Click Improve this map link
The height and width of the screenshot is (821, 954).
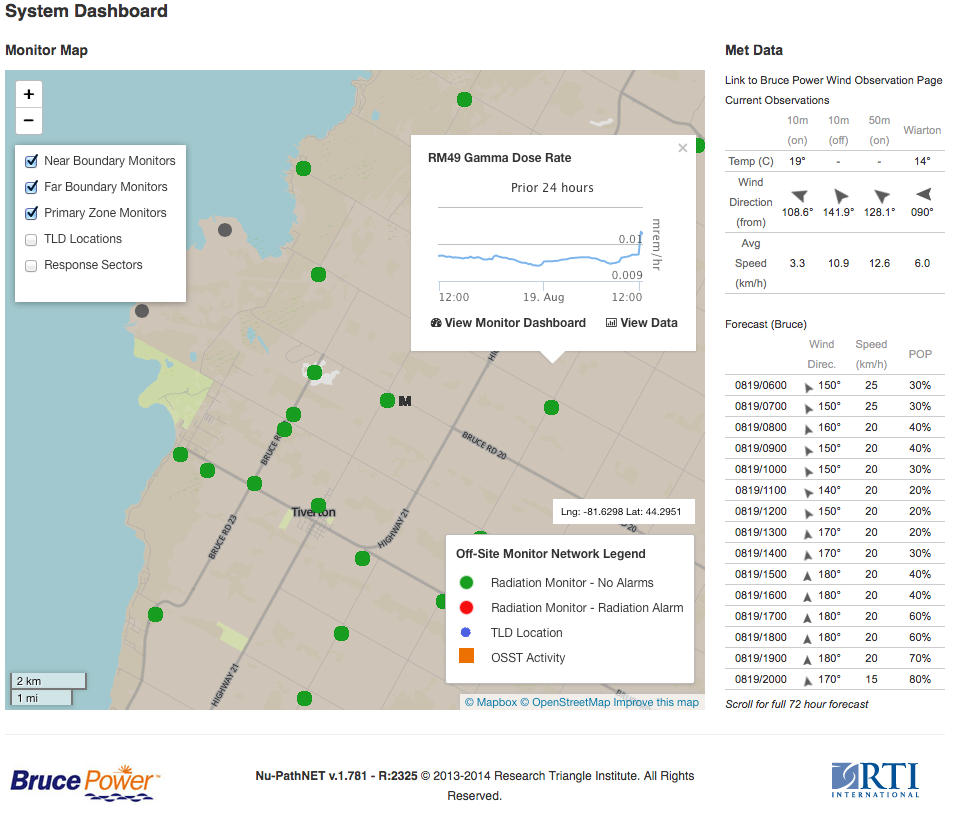(656, 702)
